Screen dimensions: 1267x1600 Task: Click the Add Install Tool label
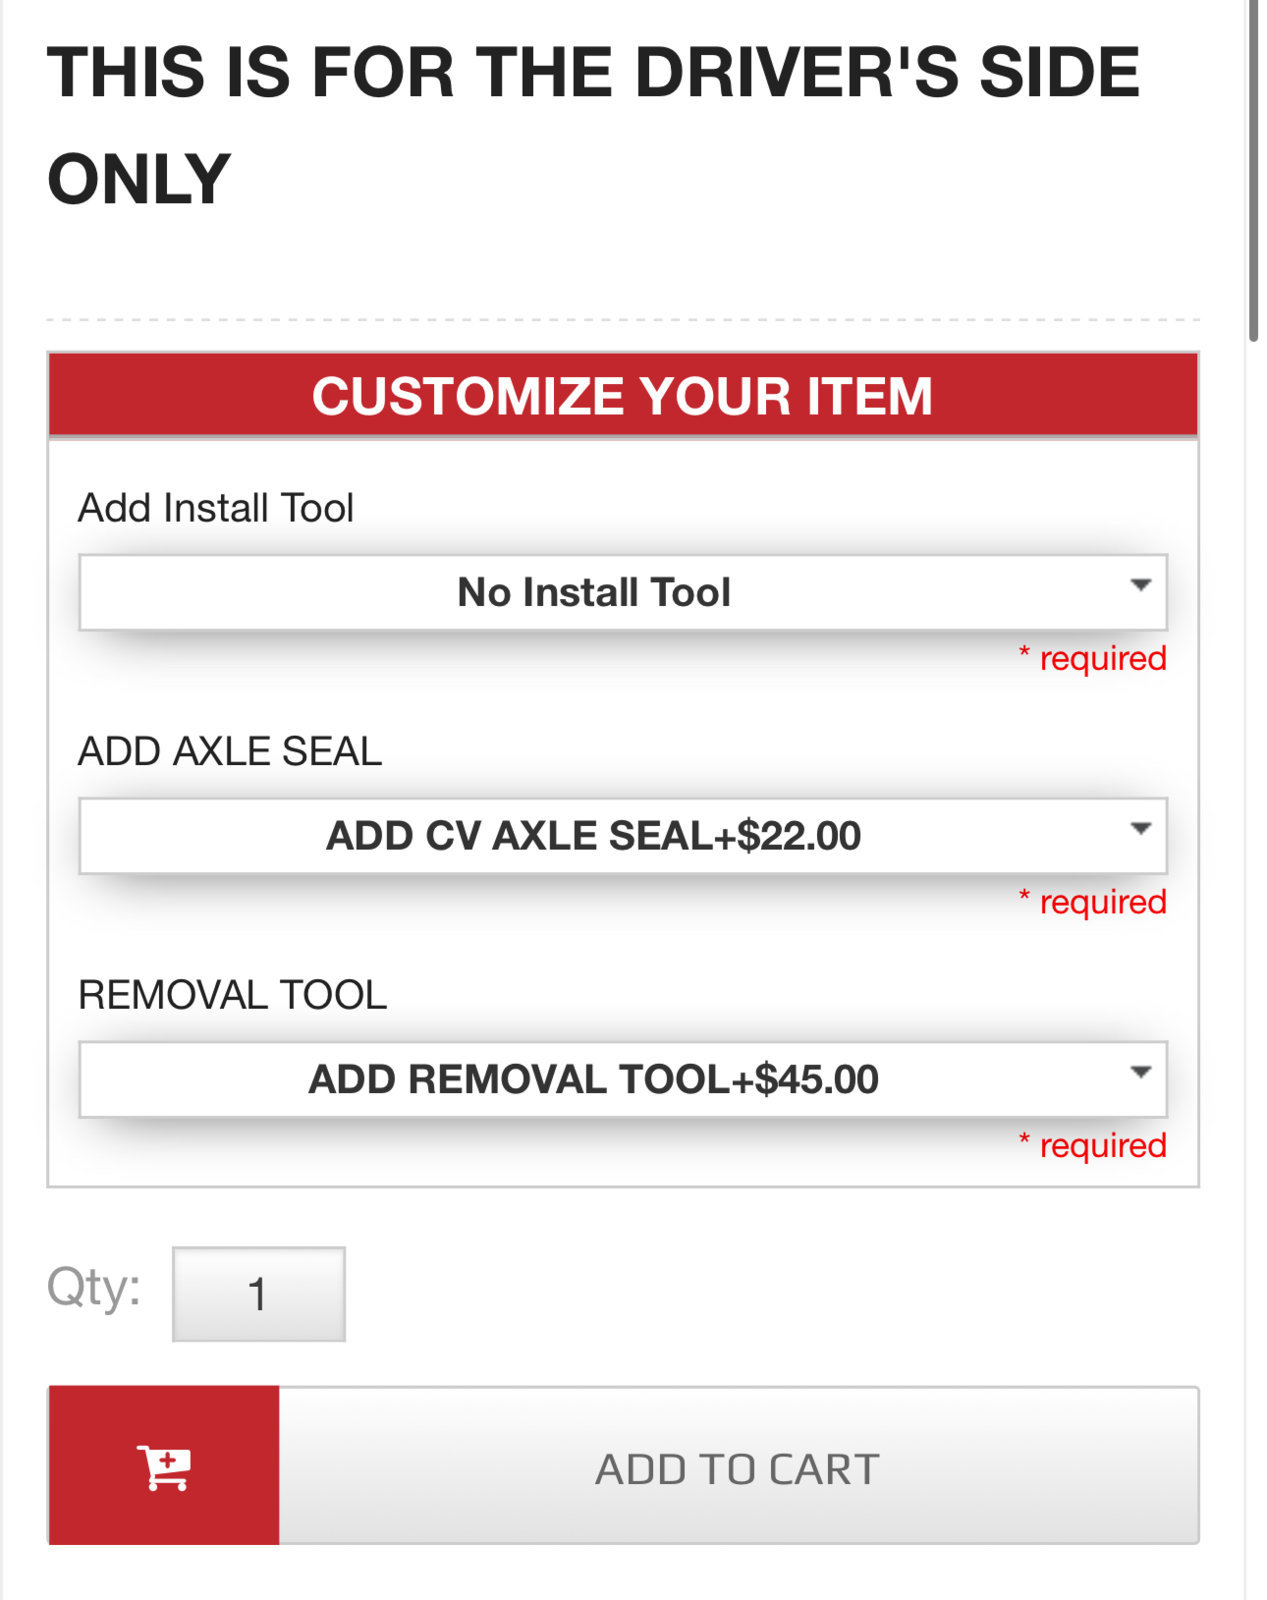point(216,508)
